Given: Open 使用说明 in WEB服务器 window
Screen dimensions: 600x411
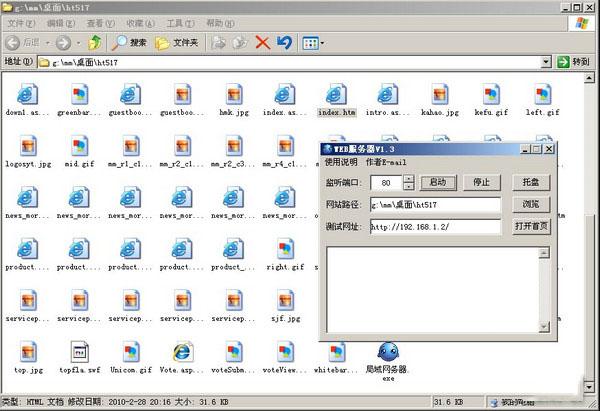Looking at the screenshot, I should tap(341, 162).
